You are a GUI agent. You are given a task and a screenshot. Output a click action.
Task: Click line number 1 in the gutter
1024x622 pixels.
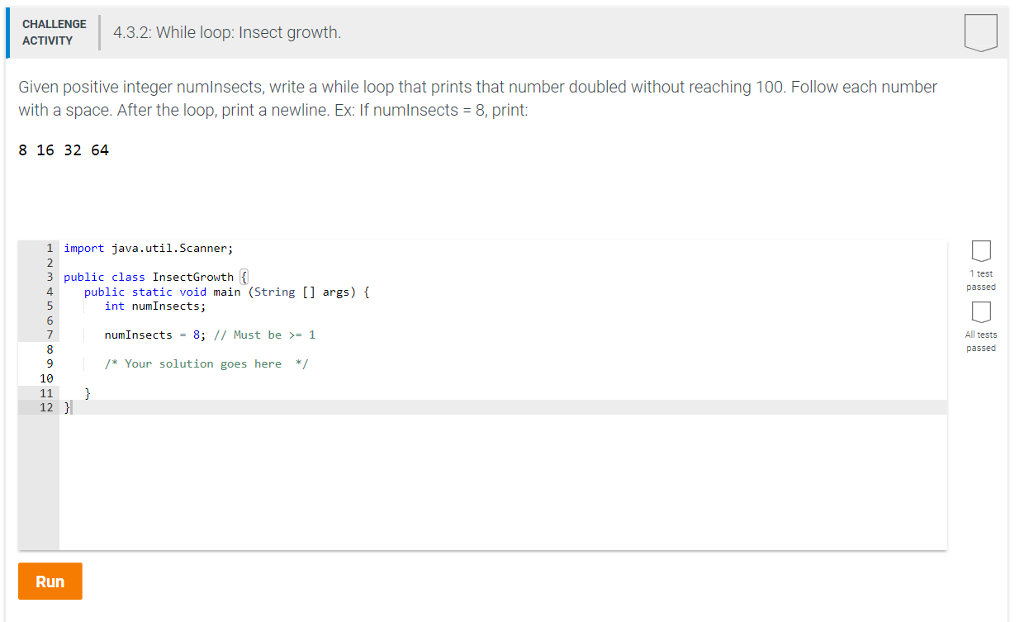49,247
